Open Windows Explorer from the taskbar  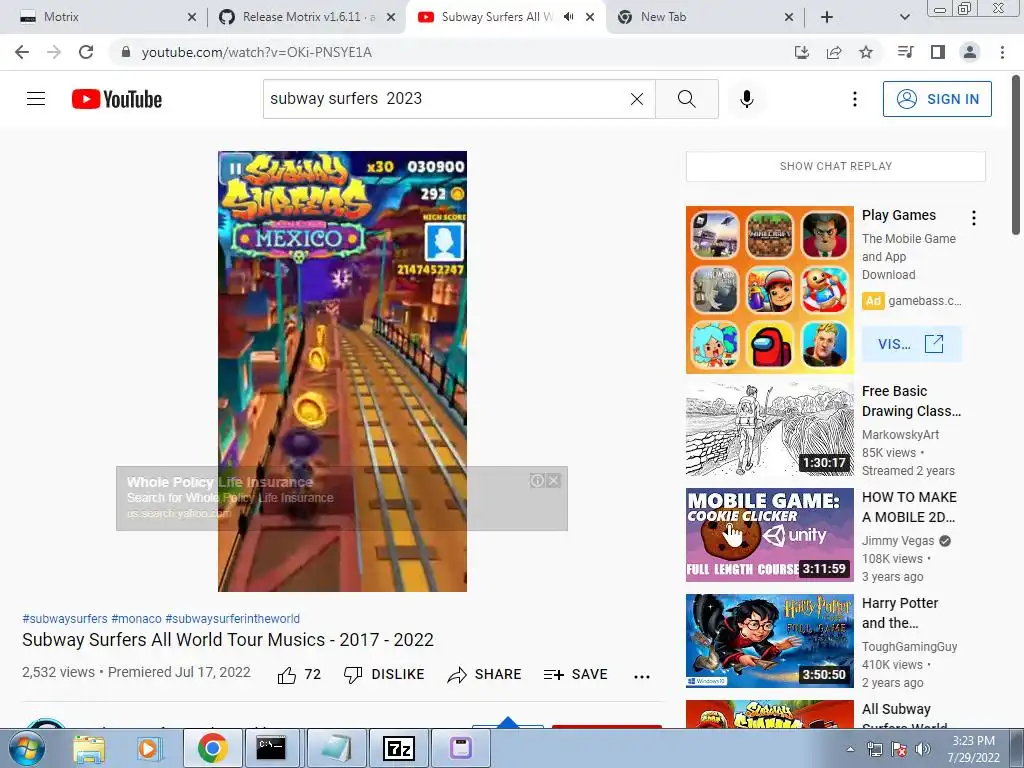tap(89, 748)
